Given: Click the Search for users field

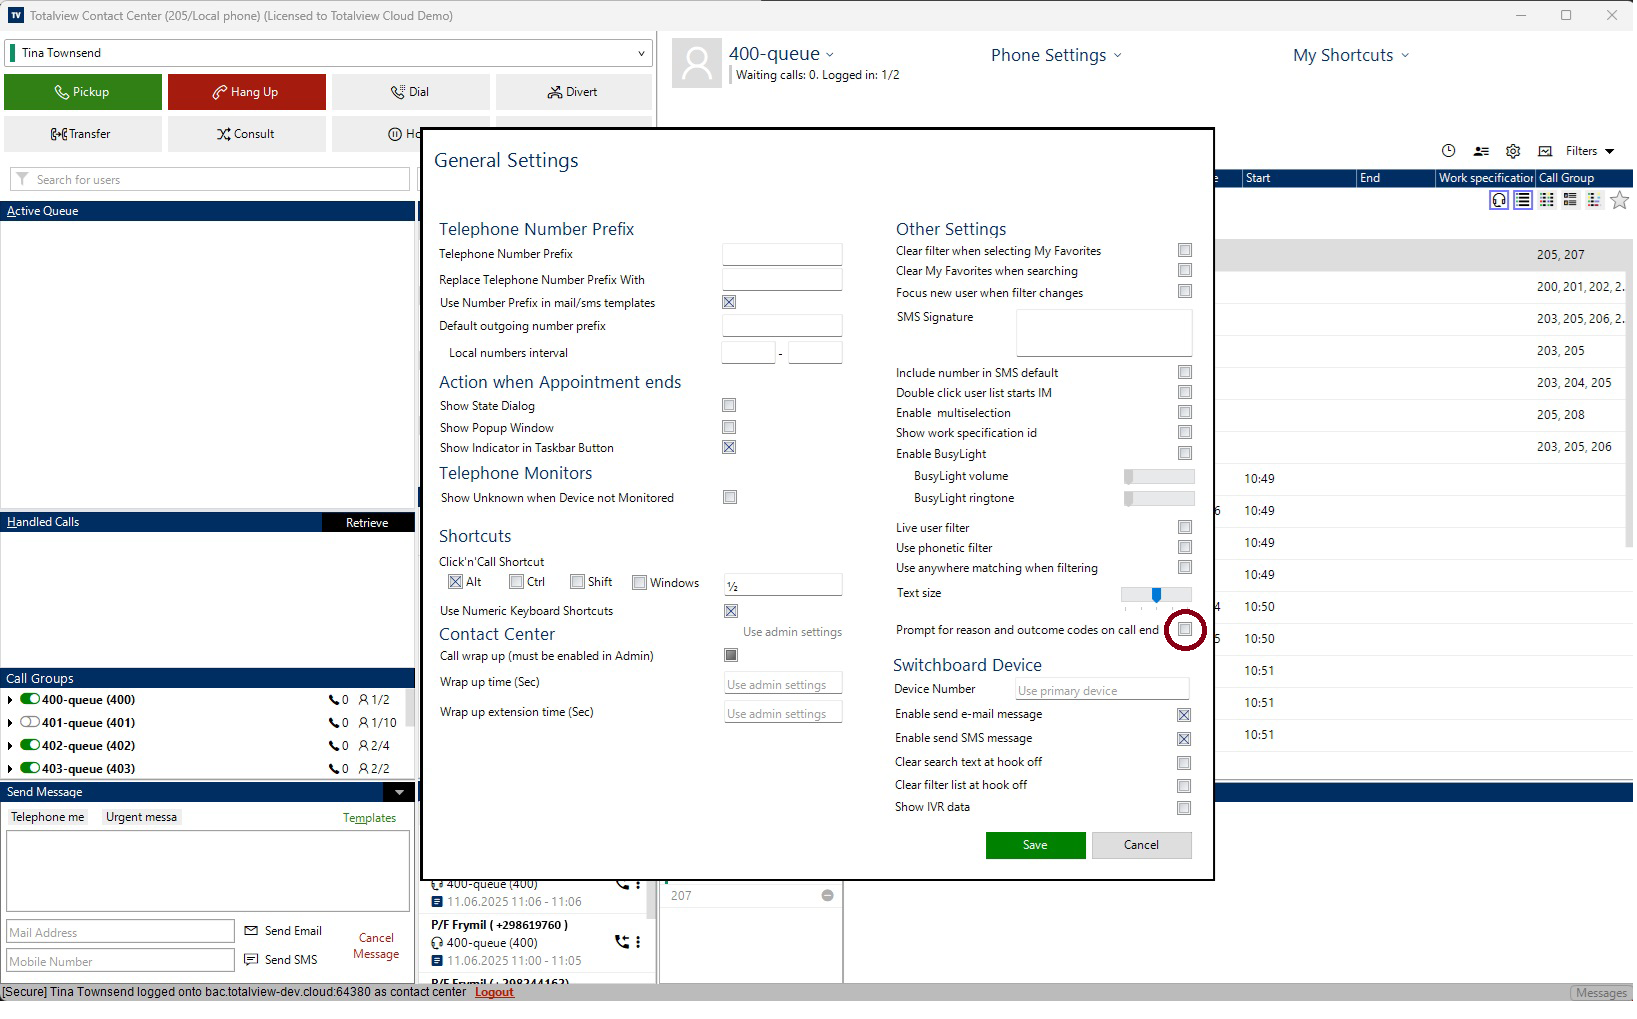Looking at the screenshot, I should (x=210, y=179).
